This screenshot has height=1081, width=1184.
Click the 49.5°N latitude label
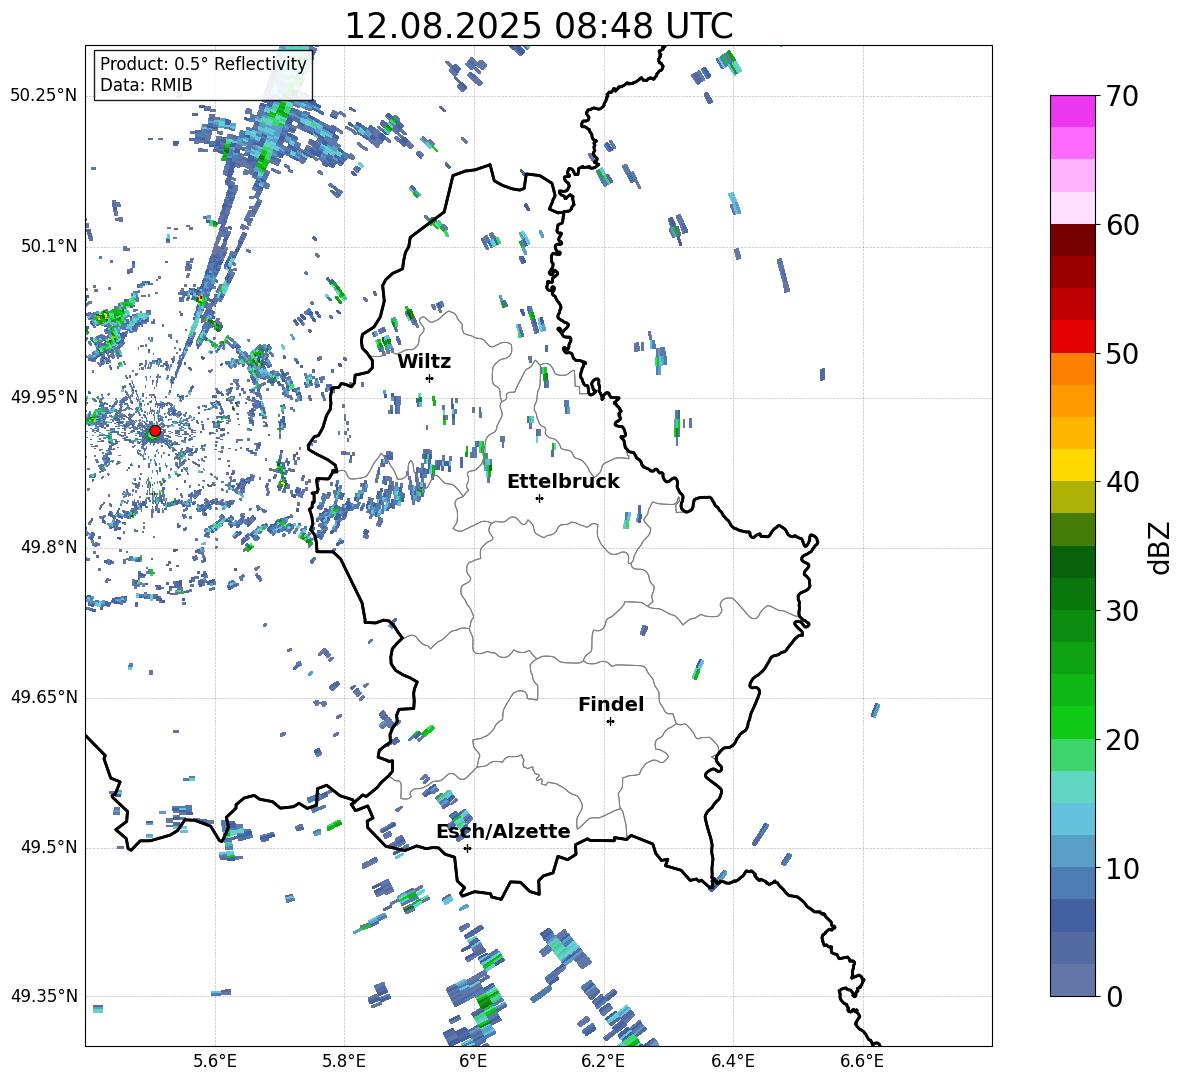click(x=49, y=848)
